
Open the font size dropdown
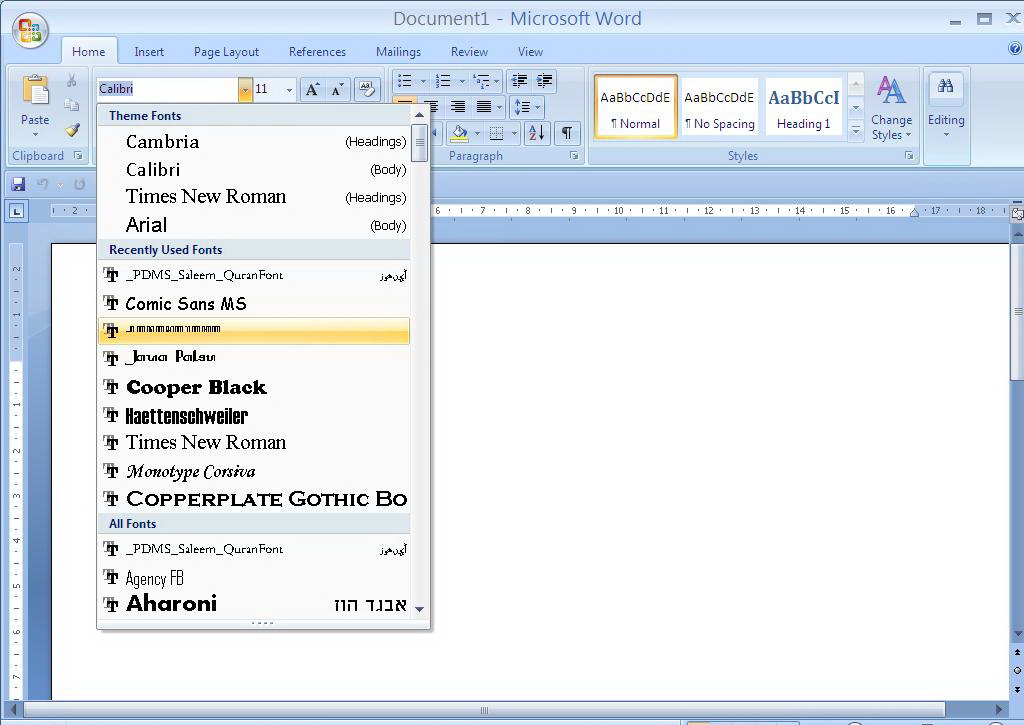point(289,89)
